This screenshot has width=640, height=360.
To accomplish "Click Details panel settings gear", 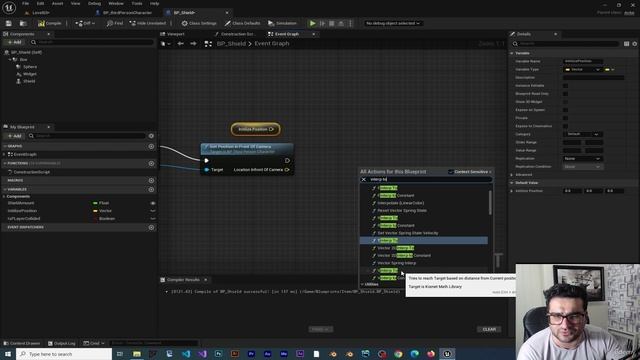I will (634, 44).
